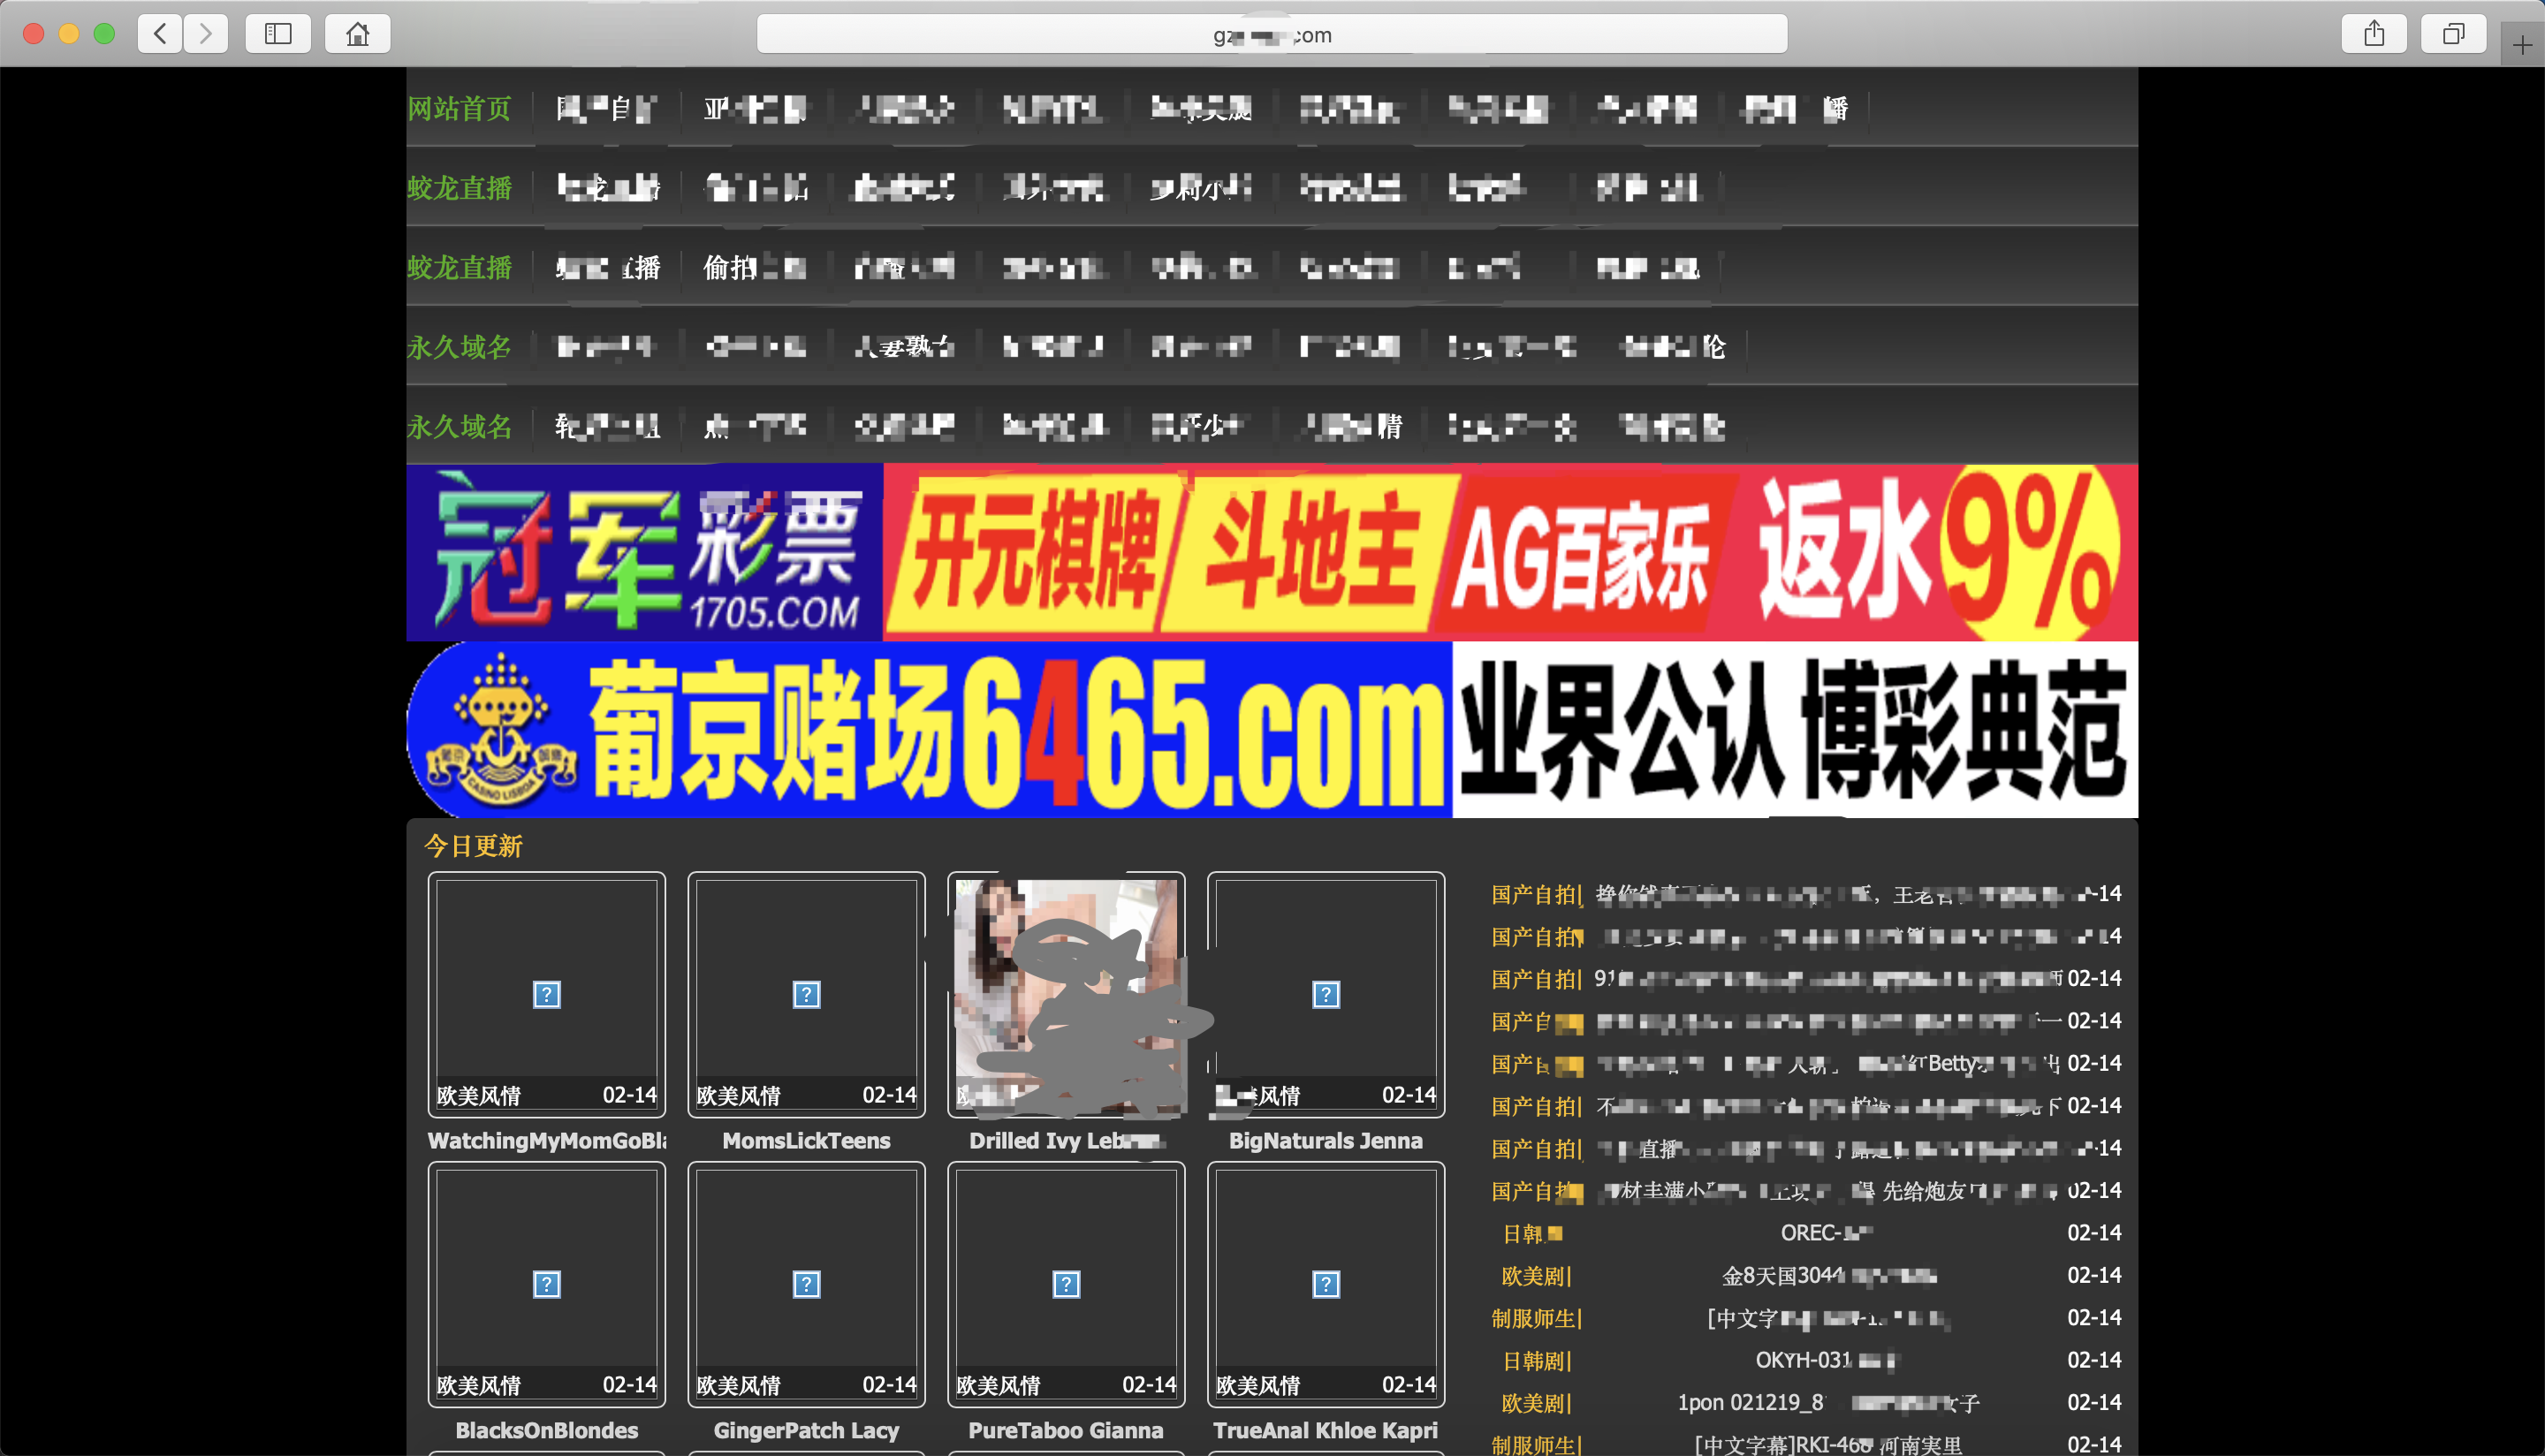Screen dimensions: 2545x1456
Task: Click broken image icon above WatchingMyMomGoBl title
Action: pyautogui.click(x=547, y=995)
